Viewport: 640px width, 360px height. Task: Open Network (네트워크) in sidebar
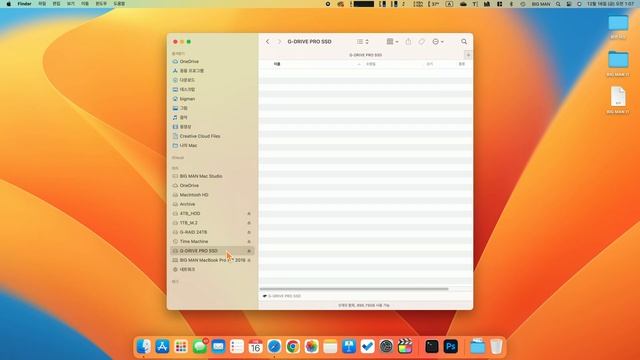tap(187, 270)
